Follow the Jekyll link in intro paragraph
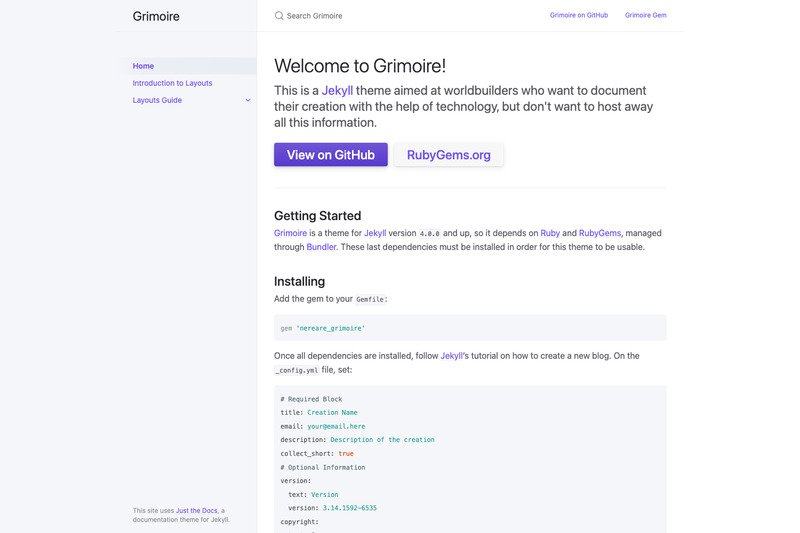The image size is (800, 533). 337,91
